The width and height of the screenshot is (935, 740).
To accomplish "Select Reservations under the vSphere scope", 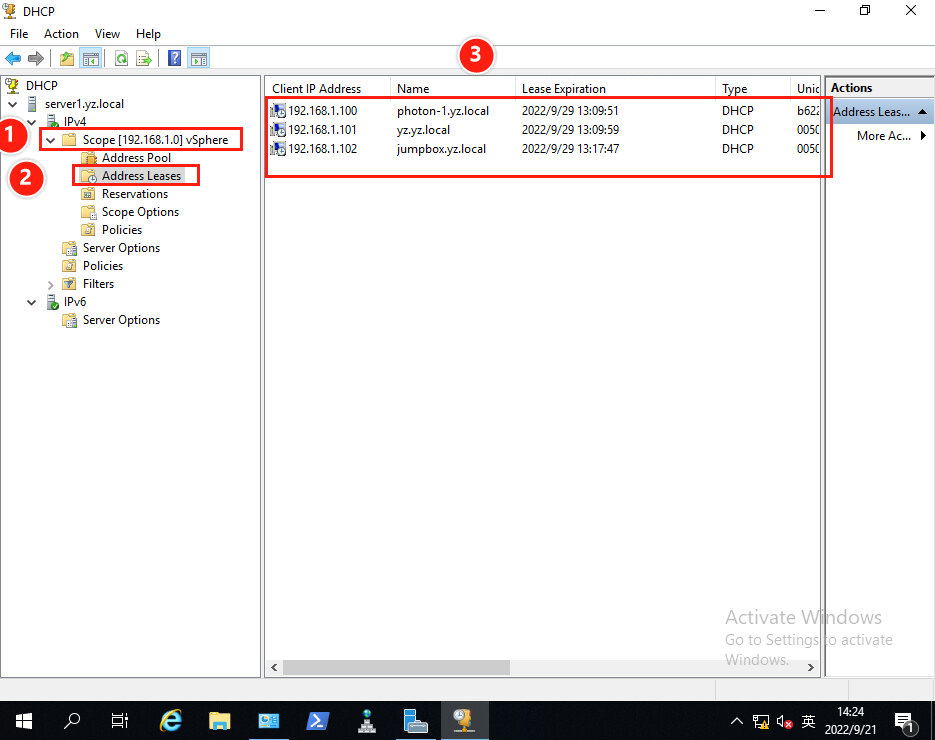I will (134, 194).
